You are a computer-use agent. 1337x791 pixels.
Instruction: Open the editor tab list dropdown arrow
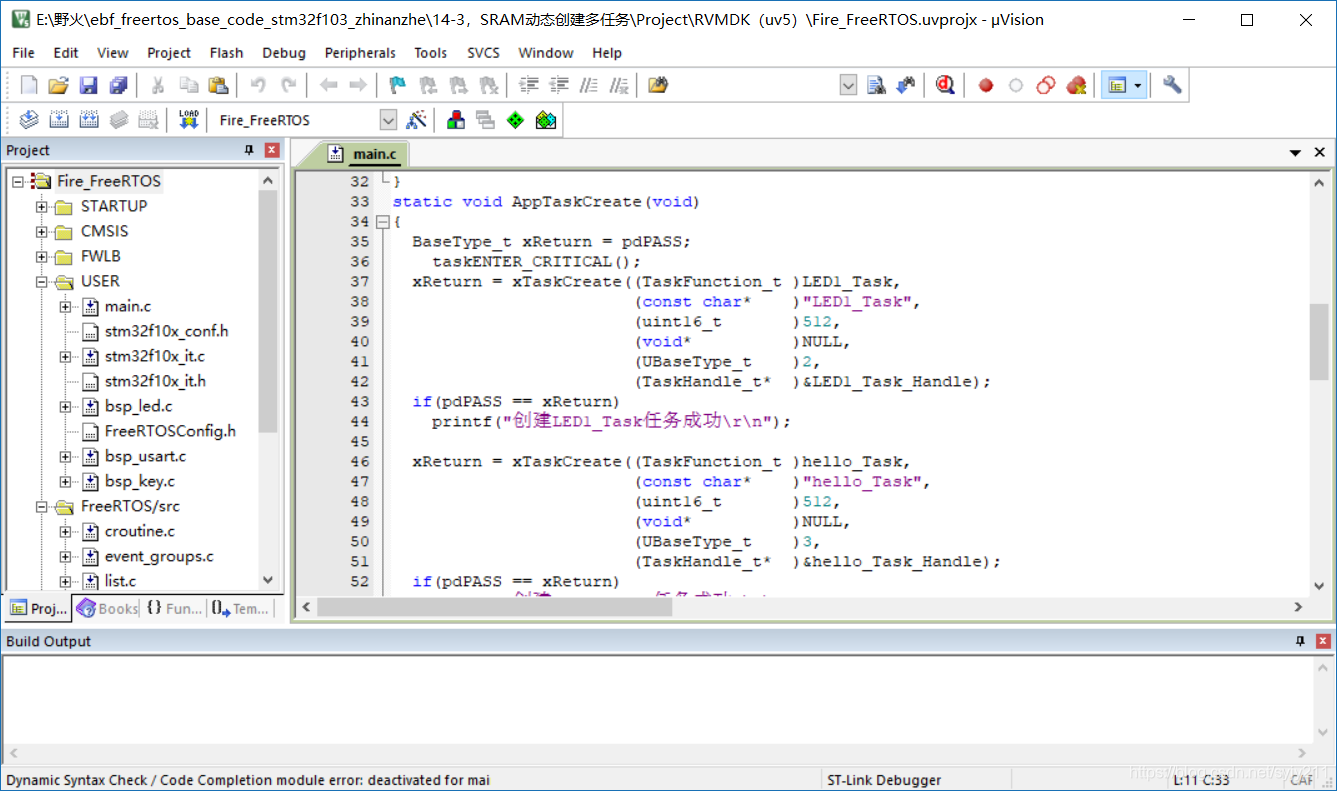[1296, 153]
